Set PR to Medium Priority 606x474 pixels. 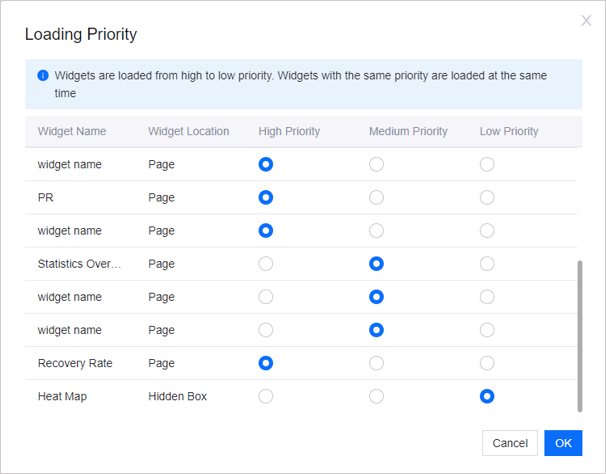coord(376,198)
